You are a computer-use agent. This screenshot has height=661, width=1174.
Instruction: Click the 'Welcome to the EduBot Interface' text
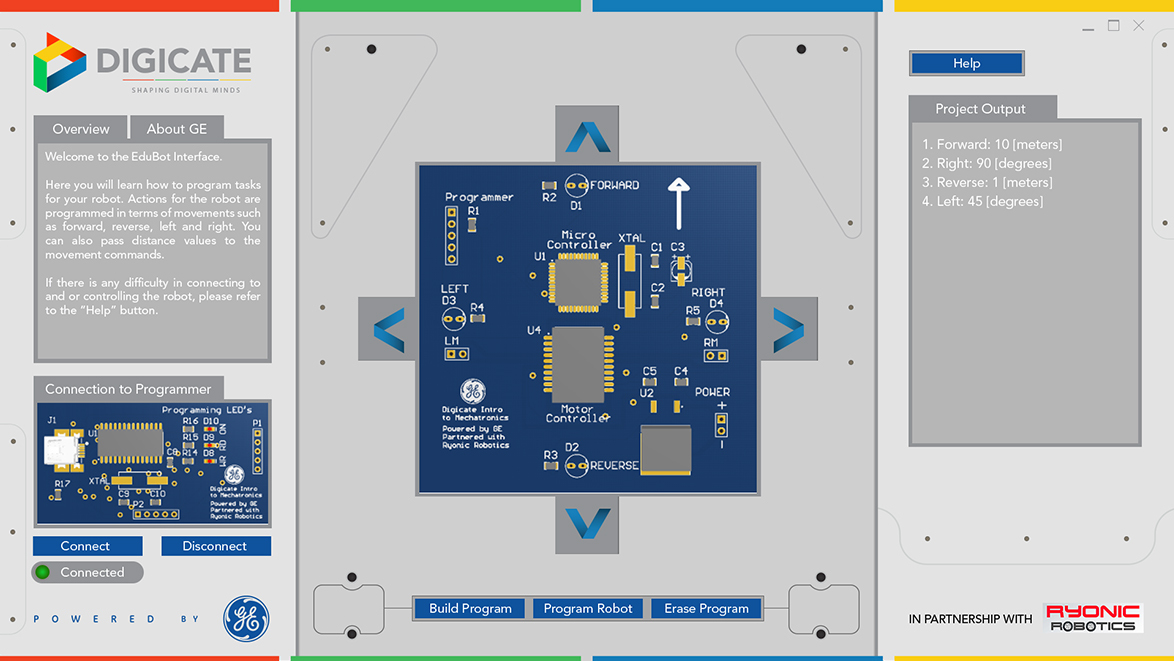click(x=133, y=156)
